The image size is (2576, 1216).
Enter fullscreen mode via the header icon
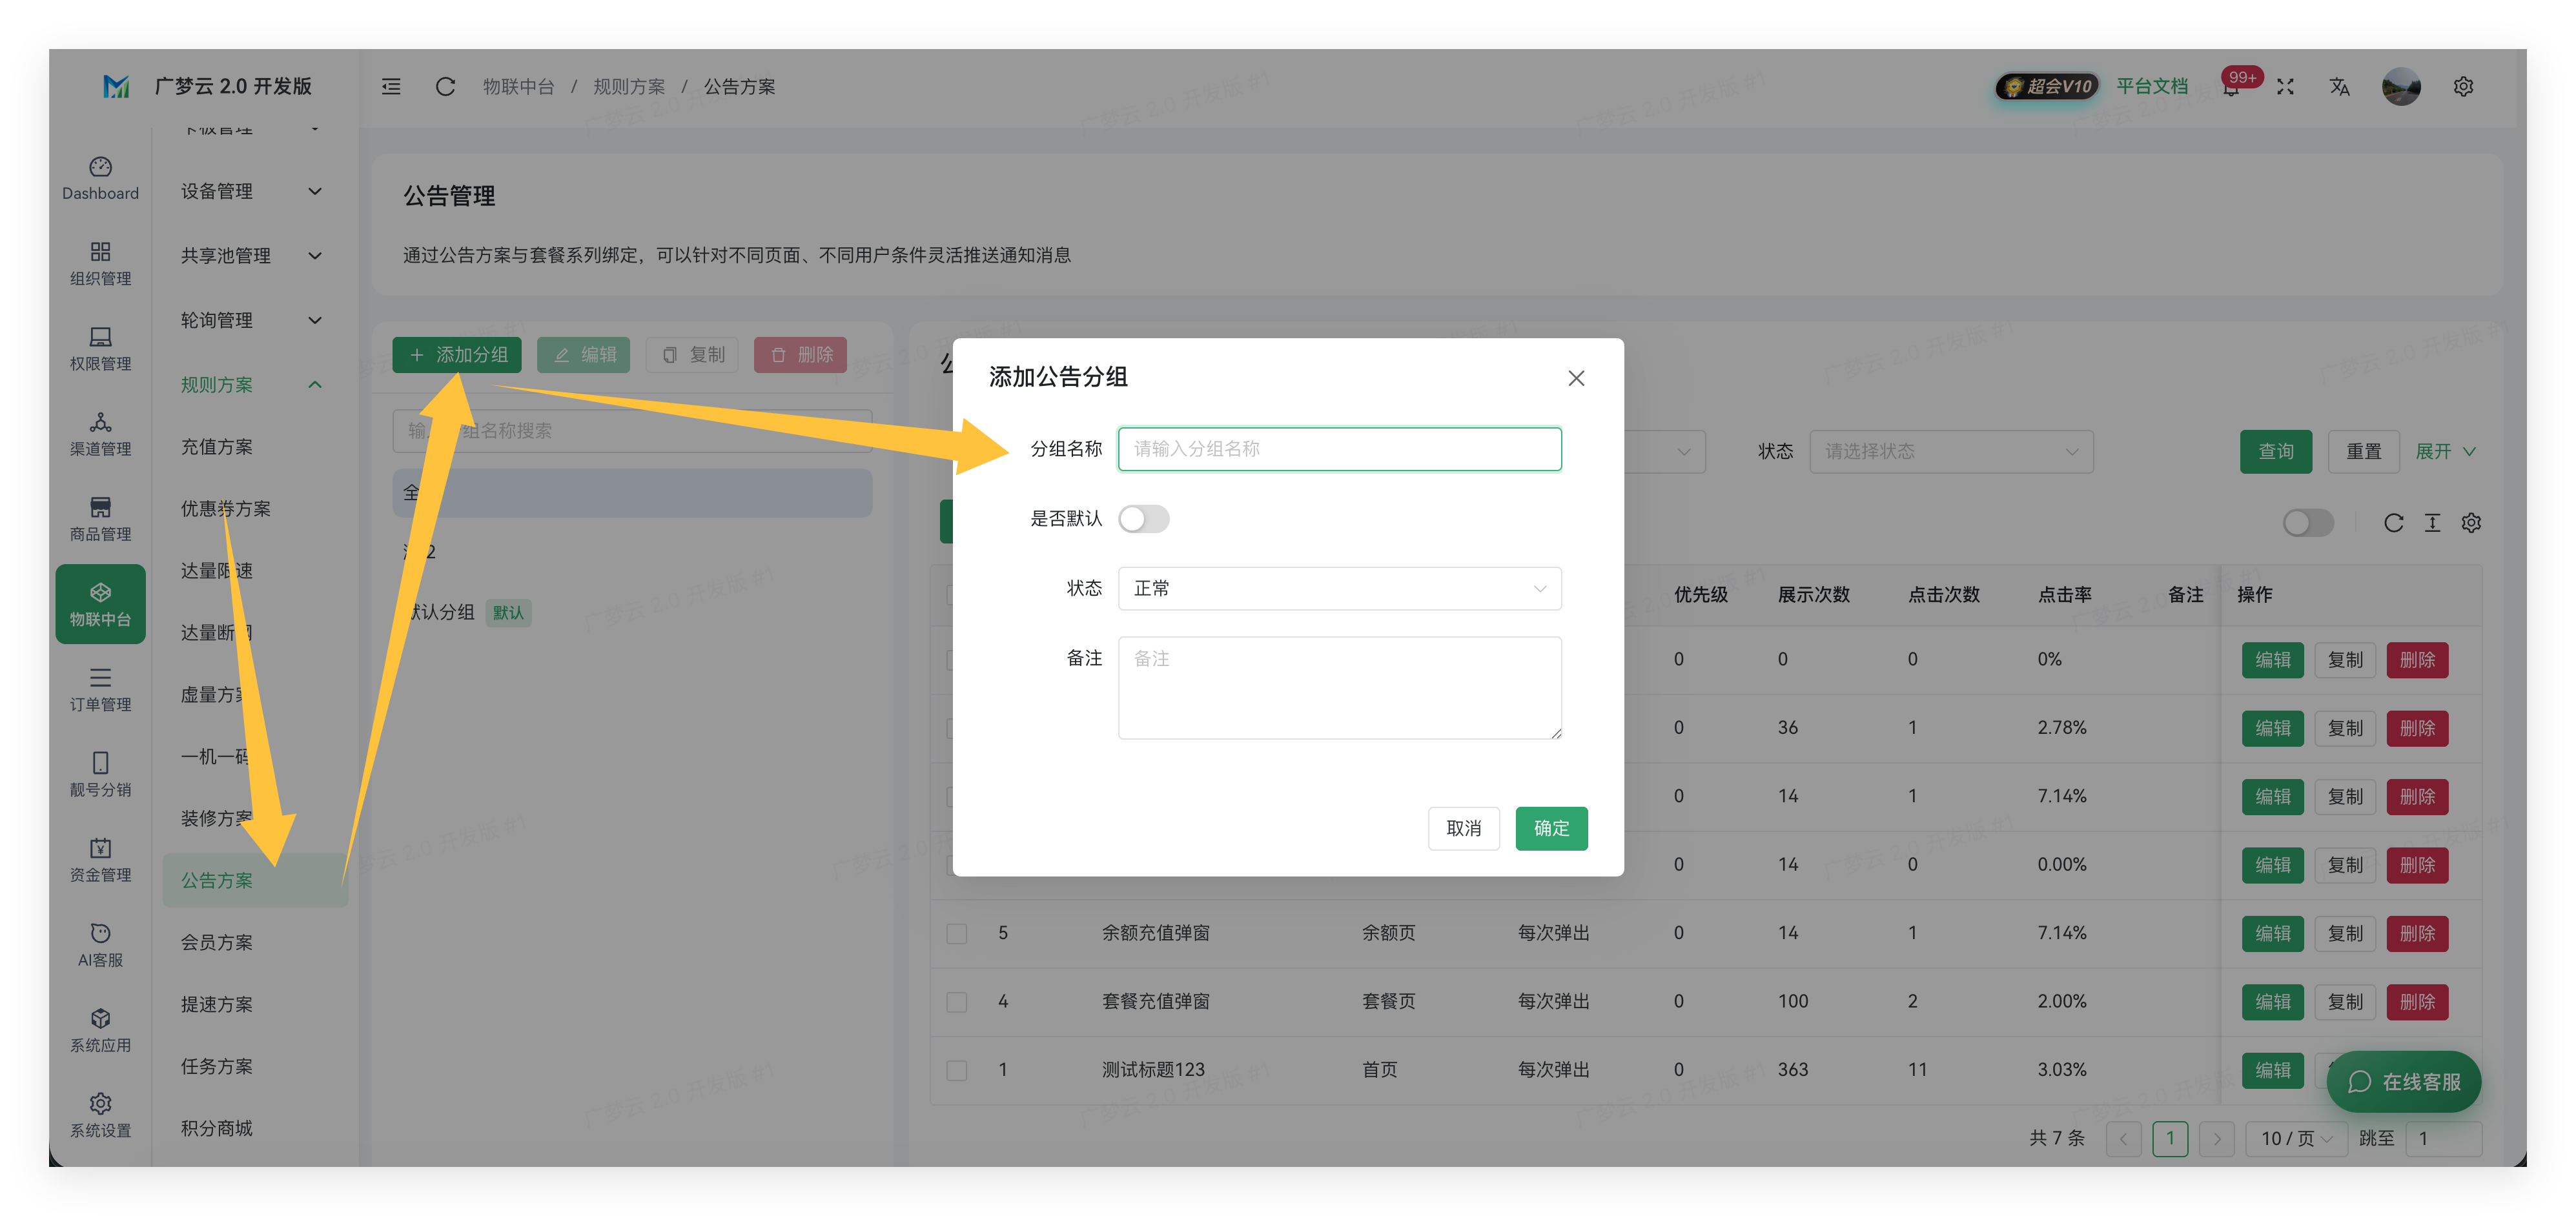pos(2285,87)
